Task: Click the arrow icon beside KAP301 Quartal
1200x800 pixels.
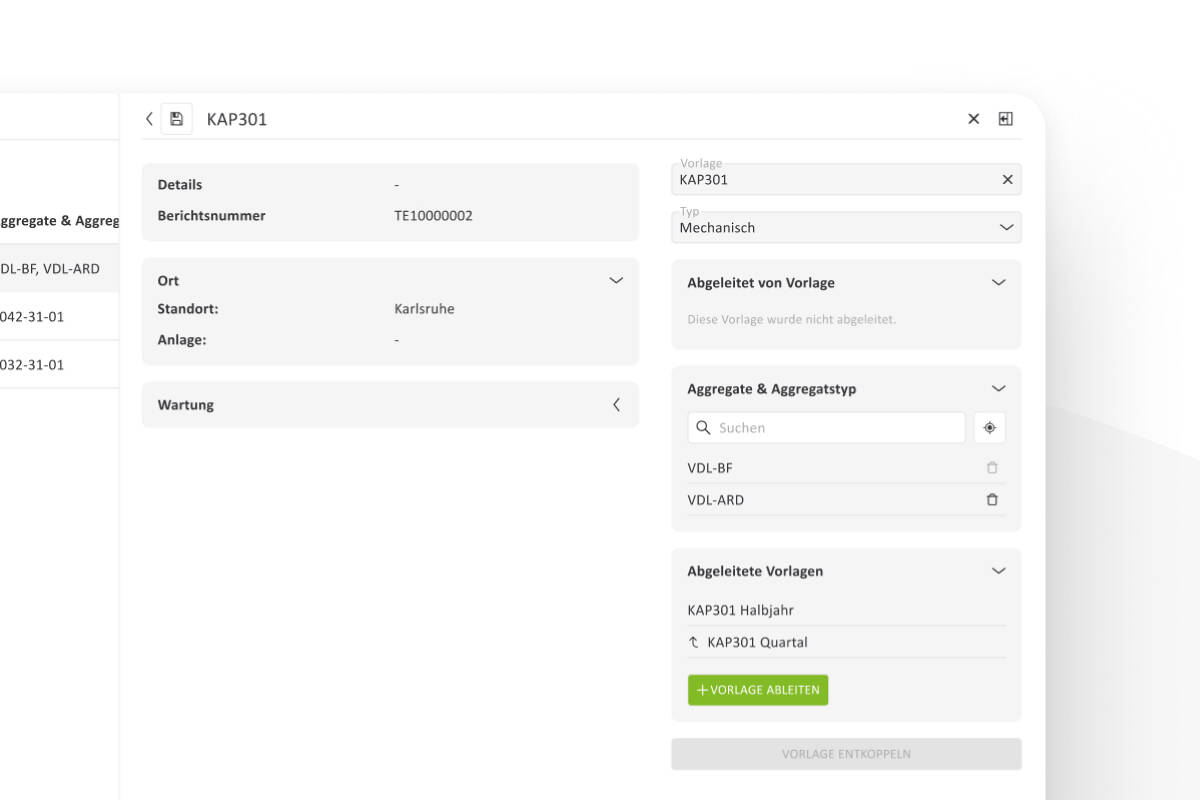Action: coord(694,643)
